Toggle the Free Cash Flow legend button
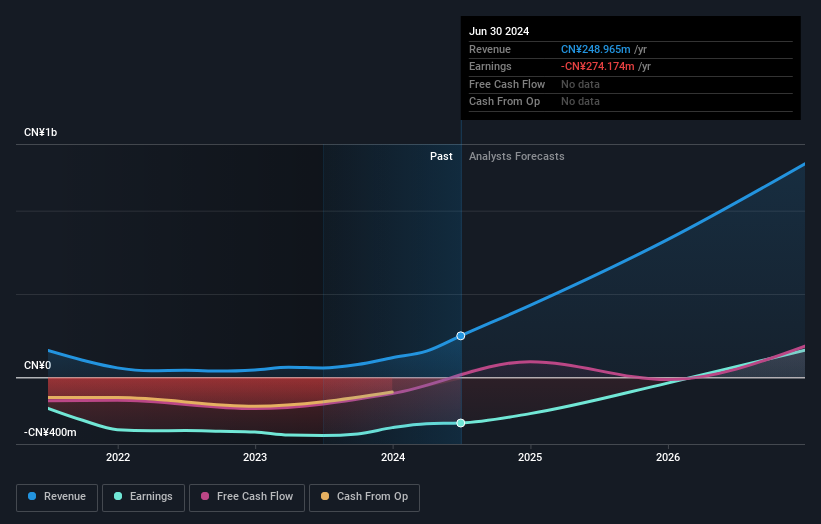Image resolution: width=821 pixels, height=524 pixels. tap(247, 497)
